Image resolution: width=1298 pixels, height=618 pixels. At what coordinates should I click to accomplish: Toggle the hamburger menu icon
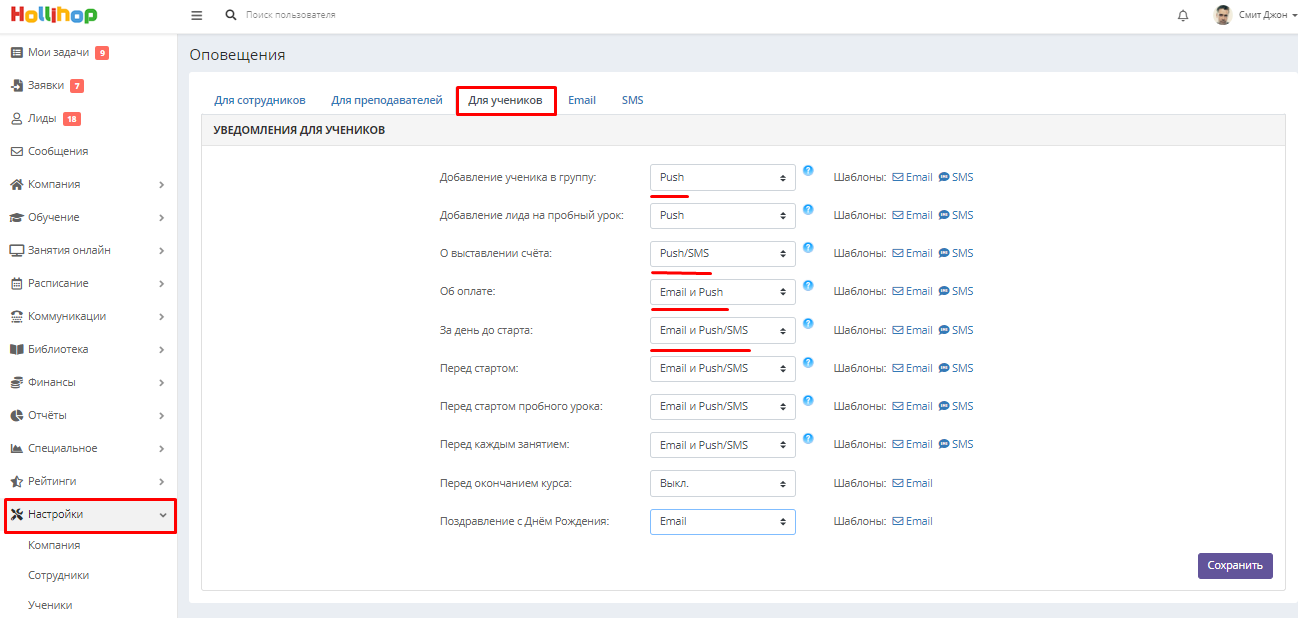tap(196, 15)
